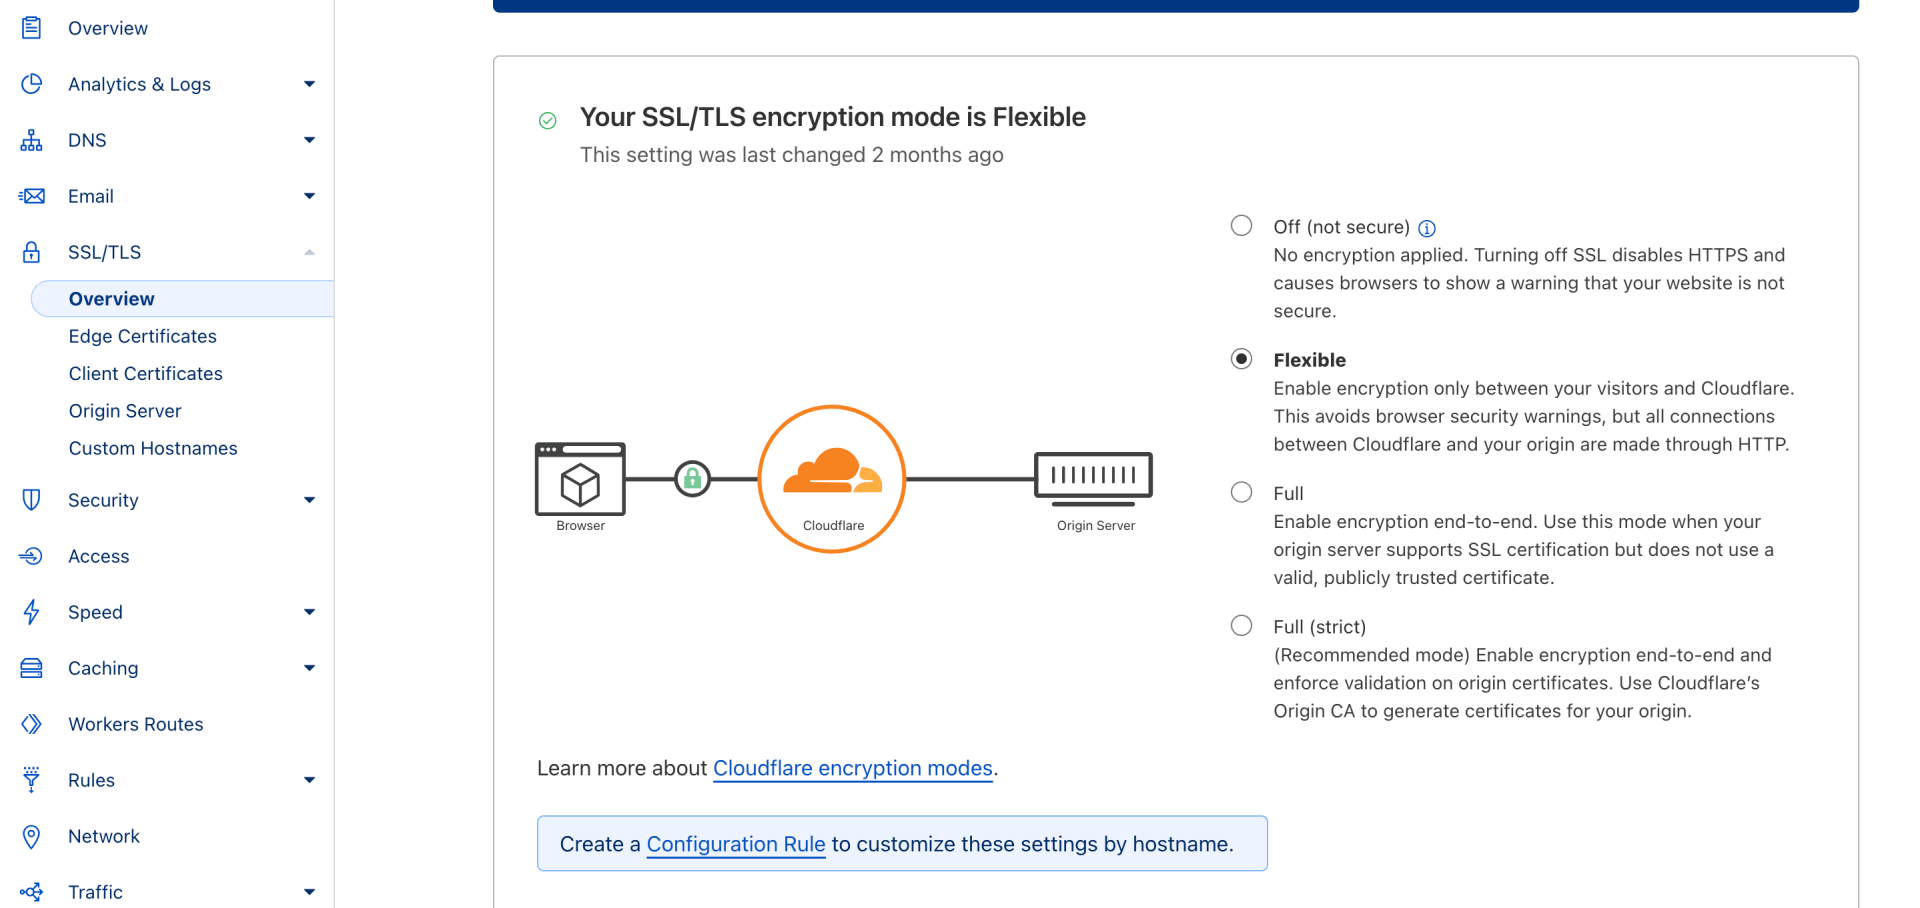This screenshot has width=1920, height=908.
Task: Click the info icon beside Off (not secure)
Action: (1427, 228)
